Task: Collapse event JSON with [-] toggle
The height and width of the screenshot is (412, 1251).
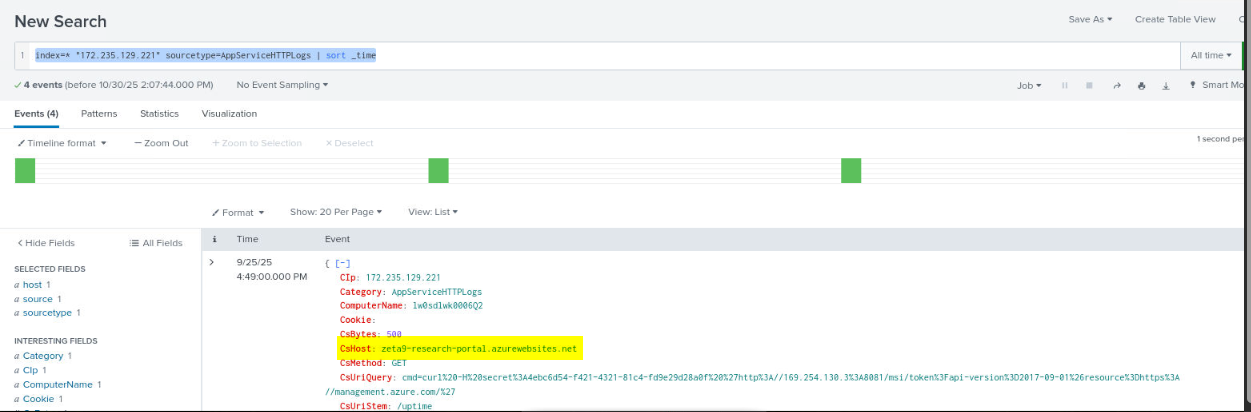Action: click(x=341, y=262)
